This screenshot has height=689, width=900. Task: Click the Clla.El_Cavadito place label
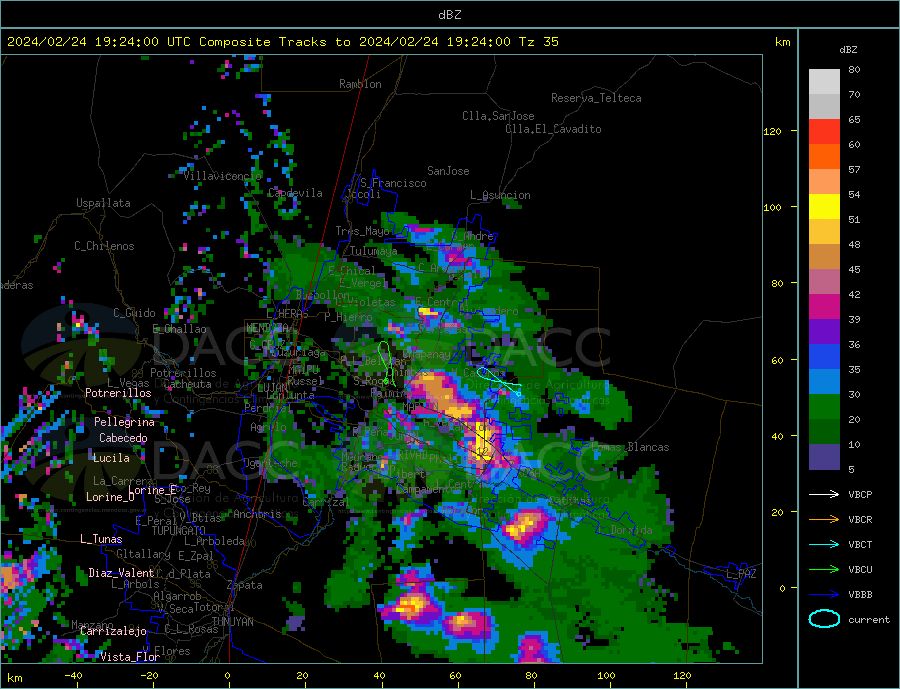click(x=553, y=129)
